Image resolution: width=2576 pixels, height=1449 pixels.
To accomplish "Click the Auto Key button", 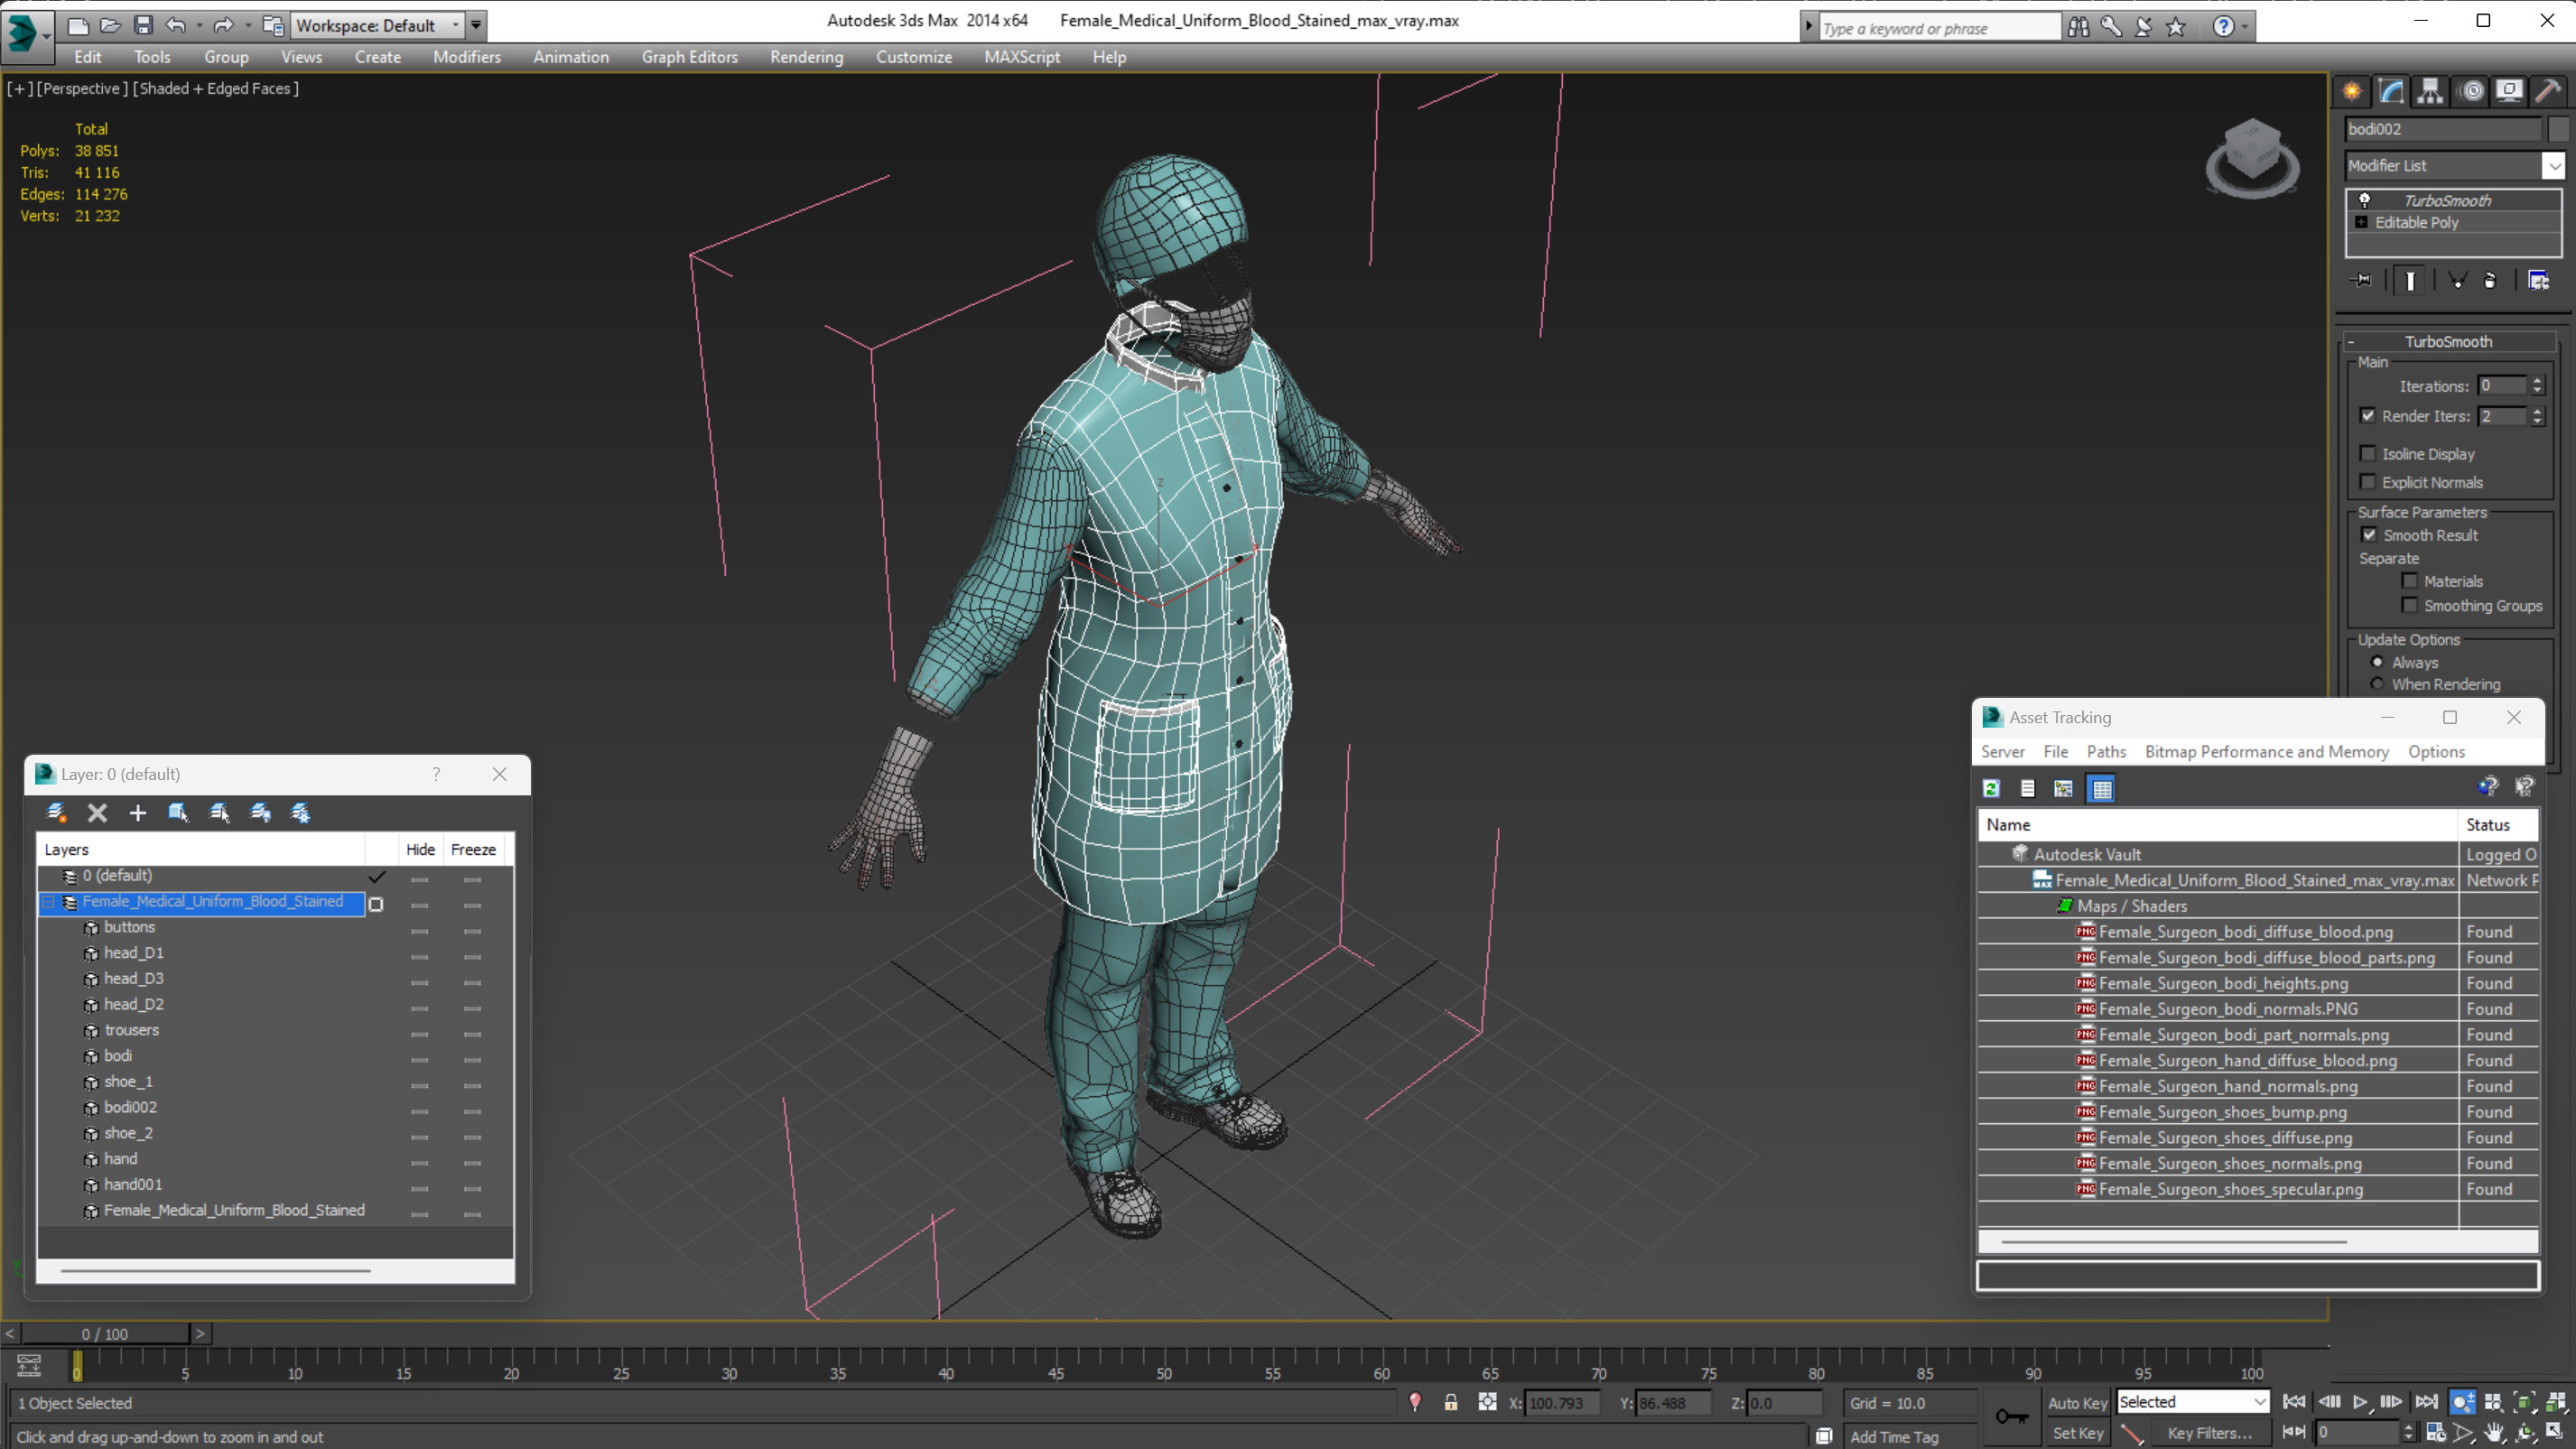I will click(2077, 1403).
